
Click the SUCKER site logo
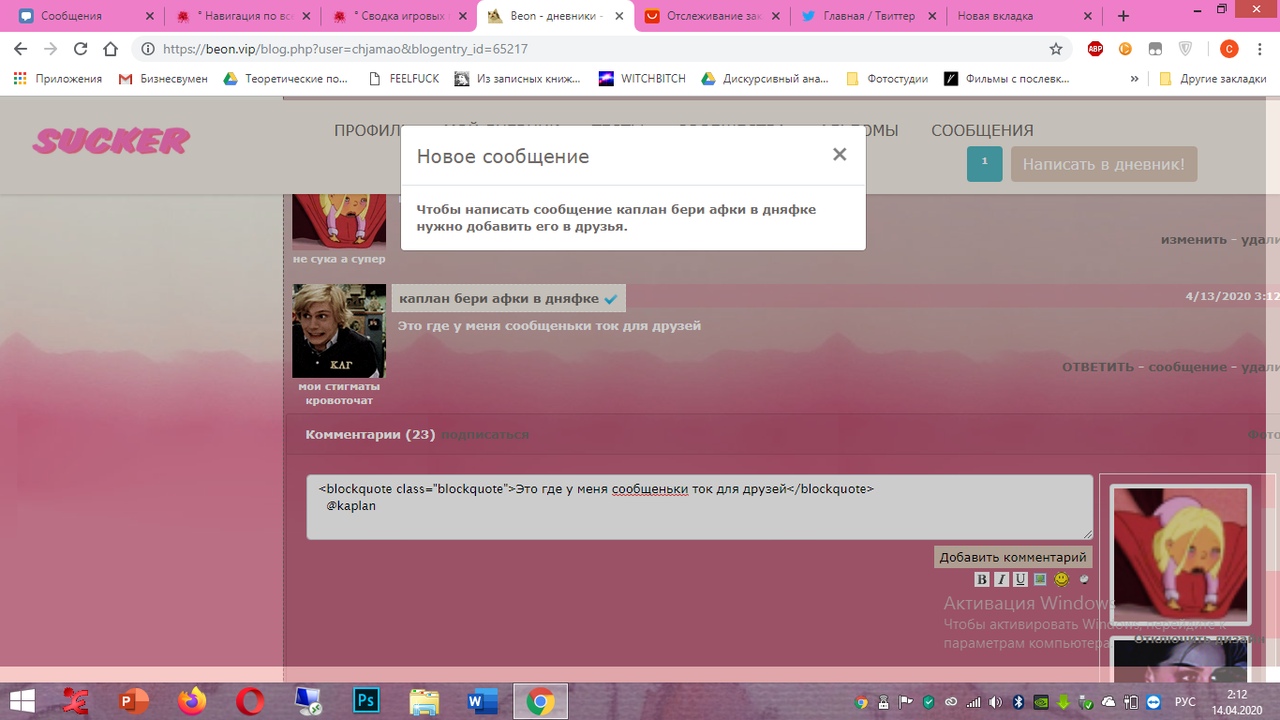click(x=111, y=141)
